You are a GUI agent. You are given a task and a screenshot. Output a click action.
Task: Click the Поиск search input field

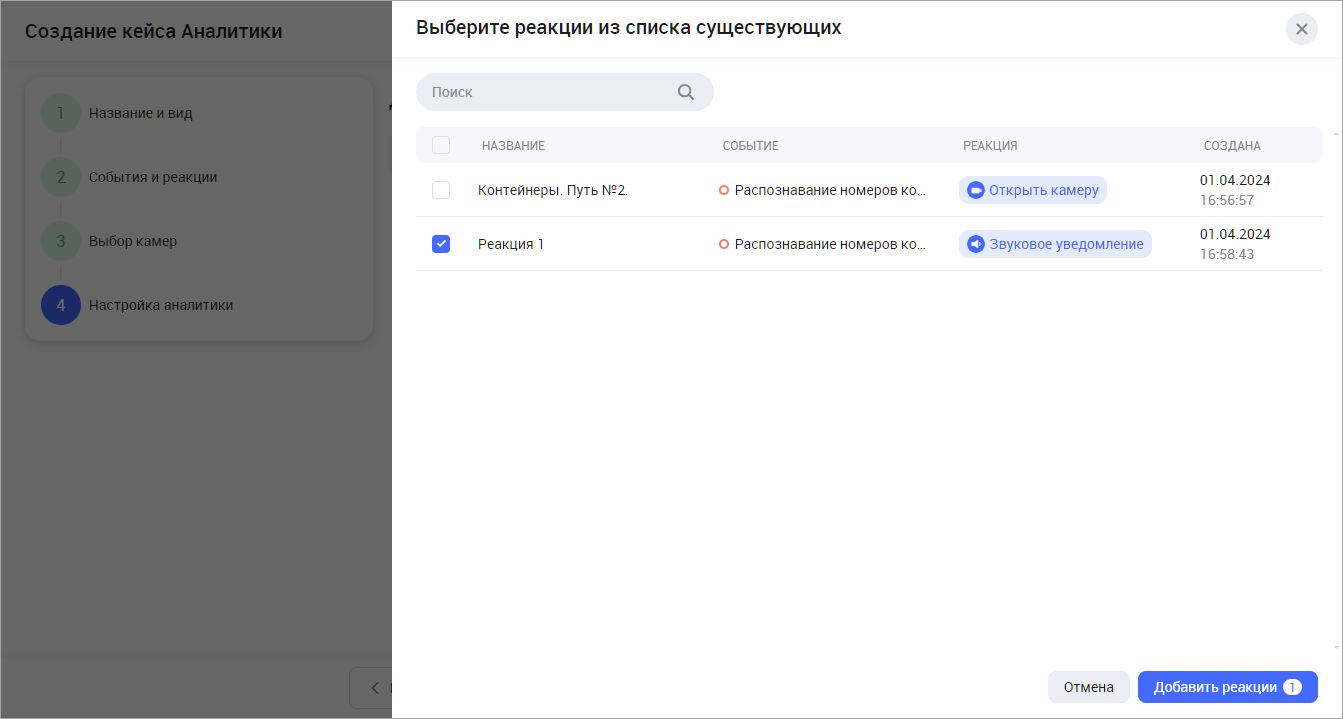550,92
